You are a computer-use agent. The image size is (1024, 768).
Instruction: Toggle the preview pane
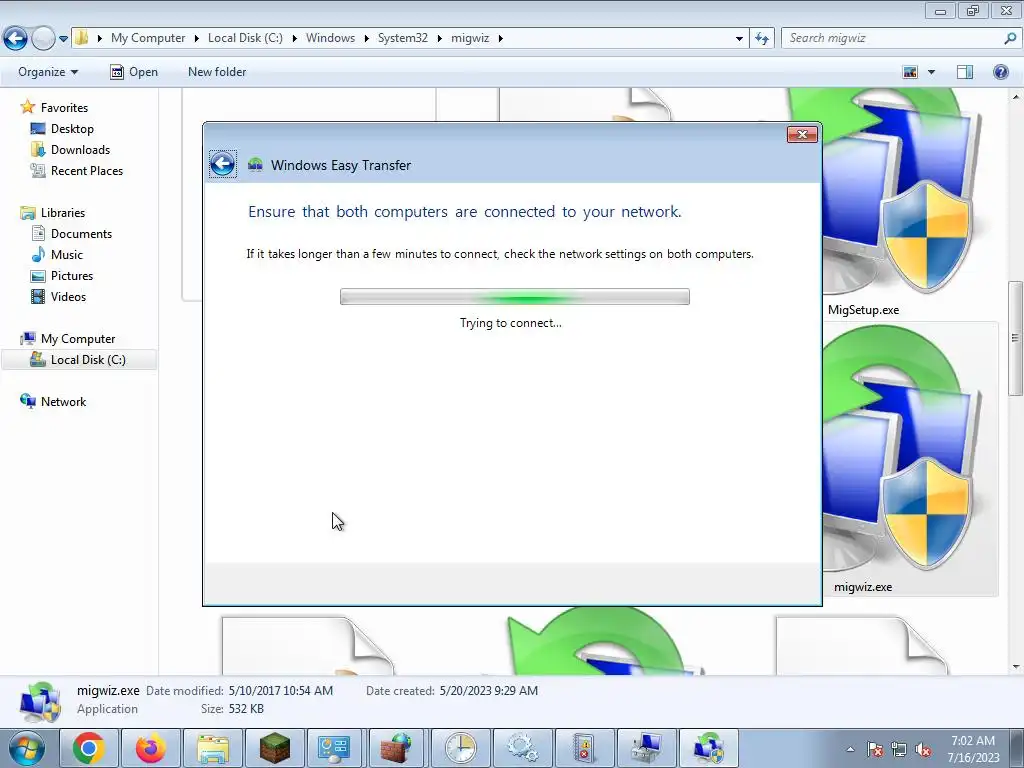tap(965, 72)
